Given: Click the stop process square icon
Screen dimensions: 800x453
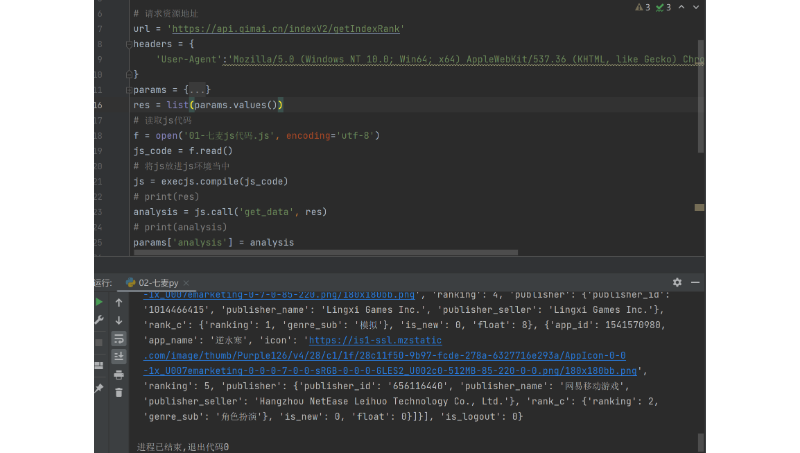Looking at the screenshot, I should 99,342.
